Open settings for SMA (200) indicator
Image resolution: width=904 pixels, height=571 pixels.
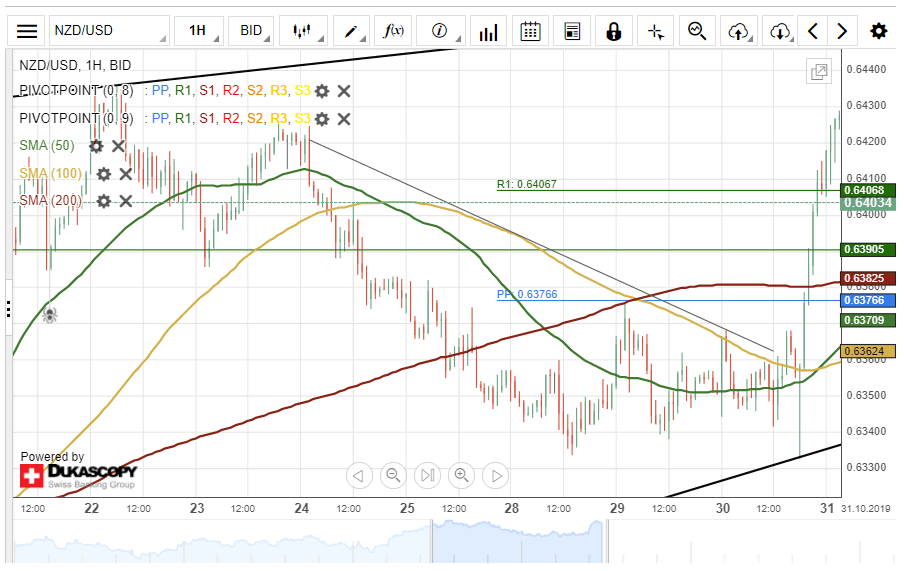click(x=103, y=201)
